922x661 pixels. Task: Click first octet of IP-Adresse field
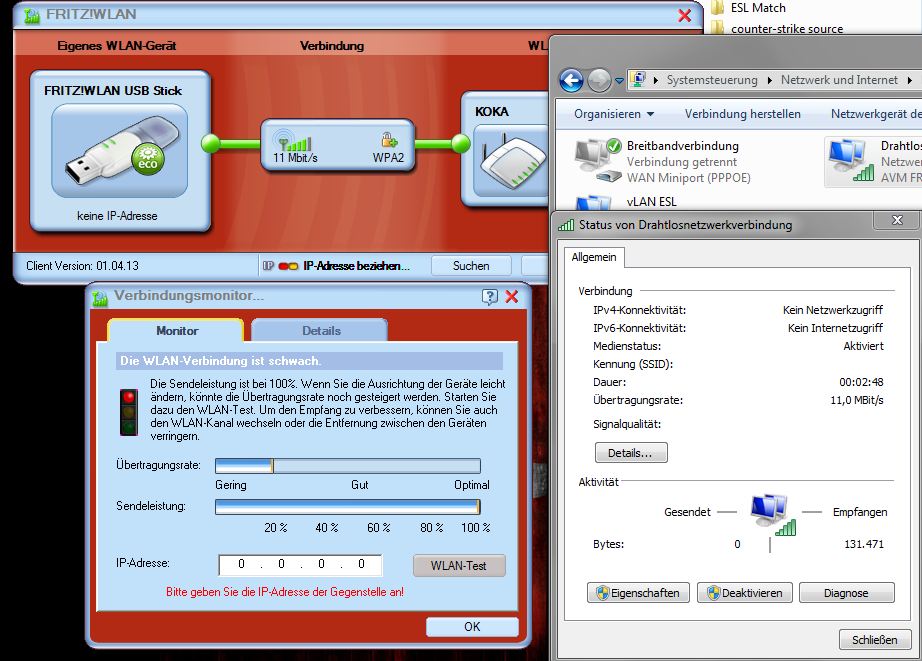click(x=241, y=565)
